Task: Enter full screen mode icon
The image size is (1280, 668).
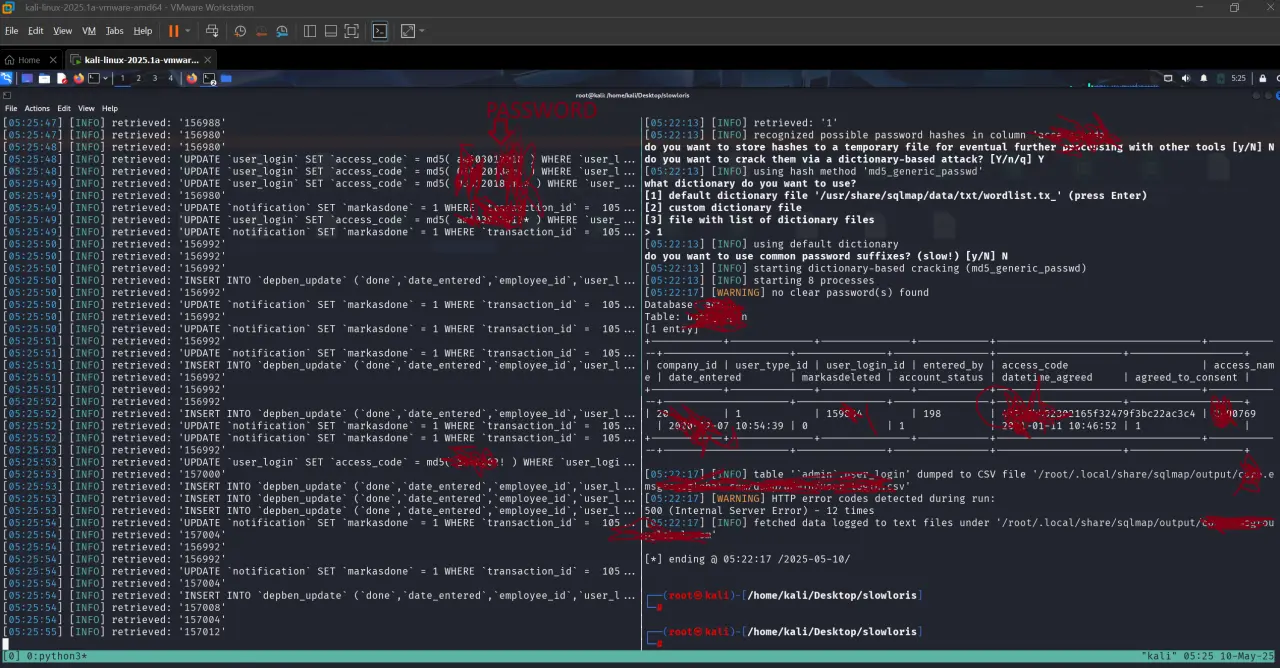Action: [x=351, y=31]
